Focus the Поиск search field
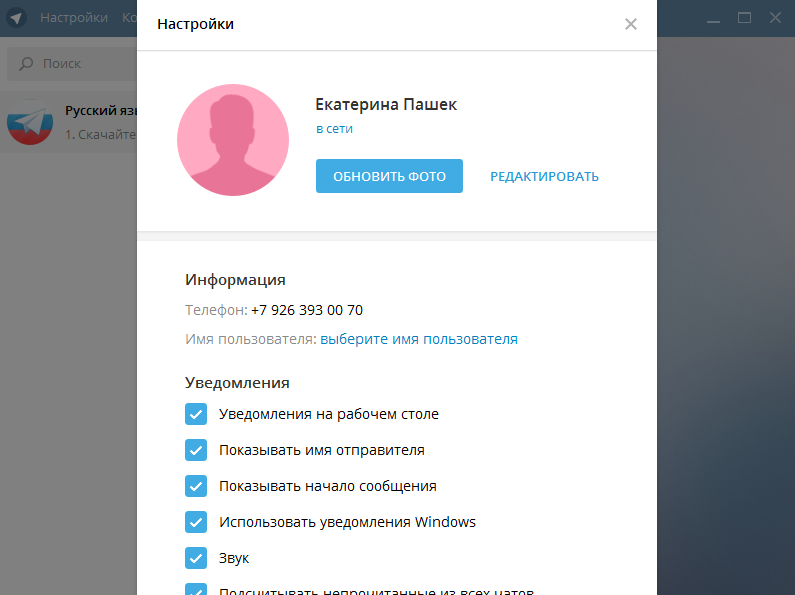 [x=72, y=63]
